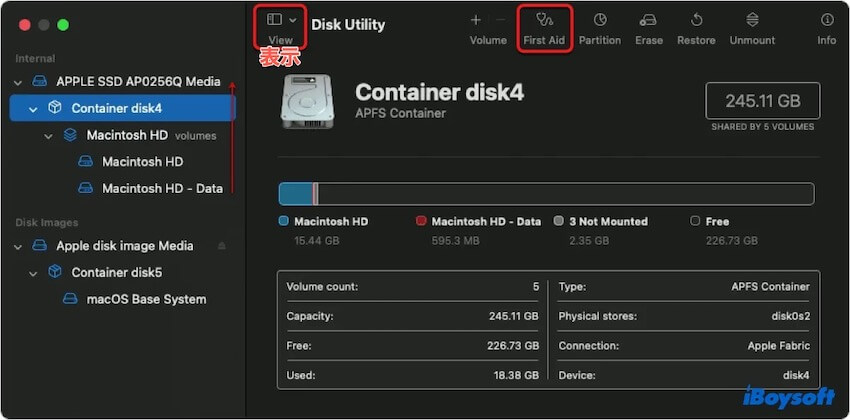Screen dimensions: 850x420
Task: Click the gray 3 Not Mounted swatch
Action: coord(558,221)
